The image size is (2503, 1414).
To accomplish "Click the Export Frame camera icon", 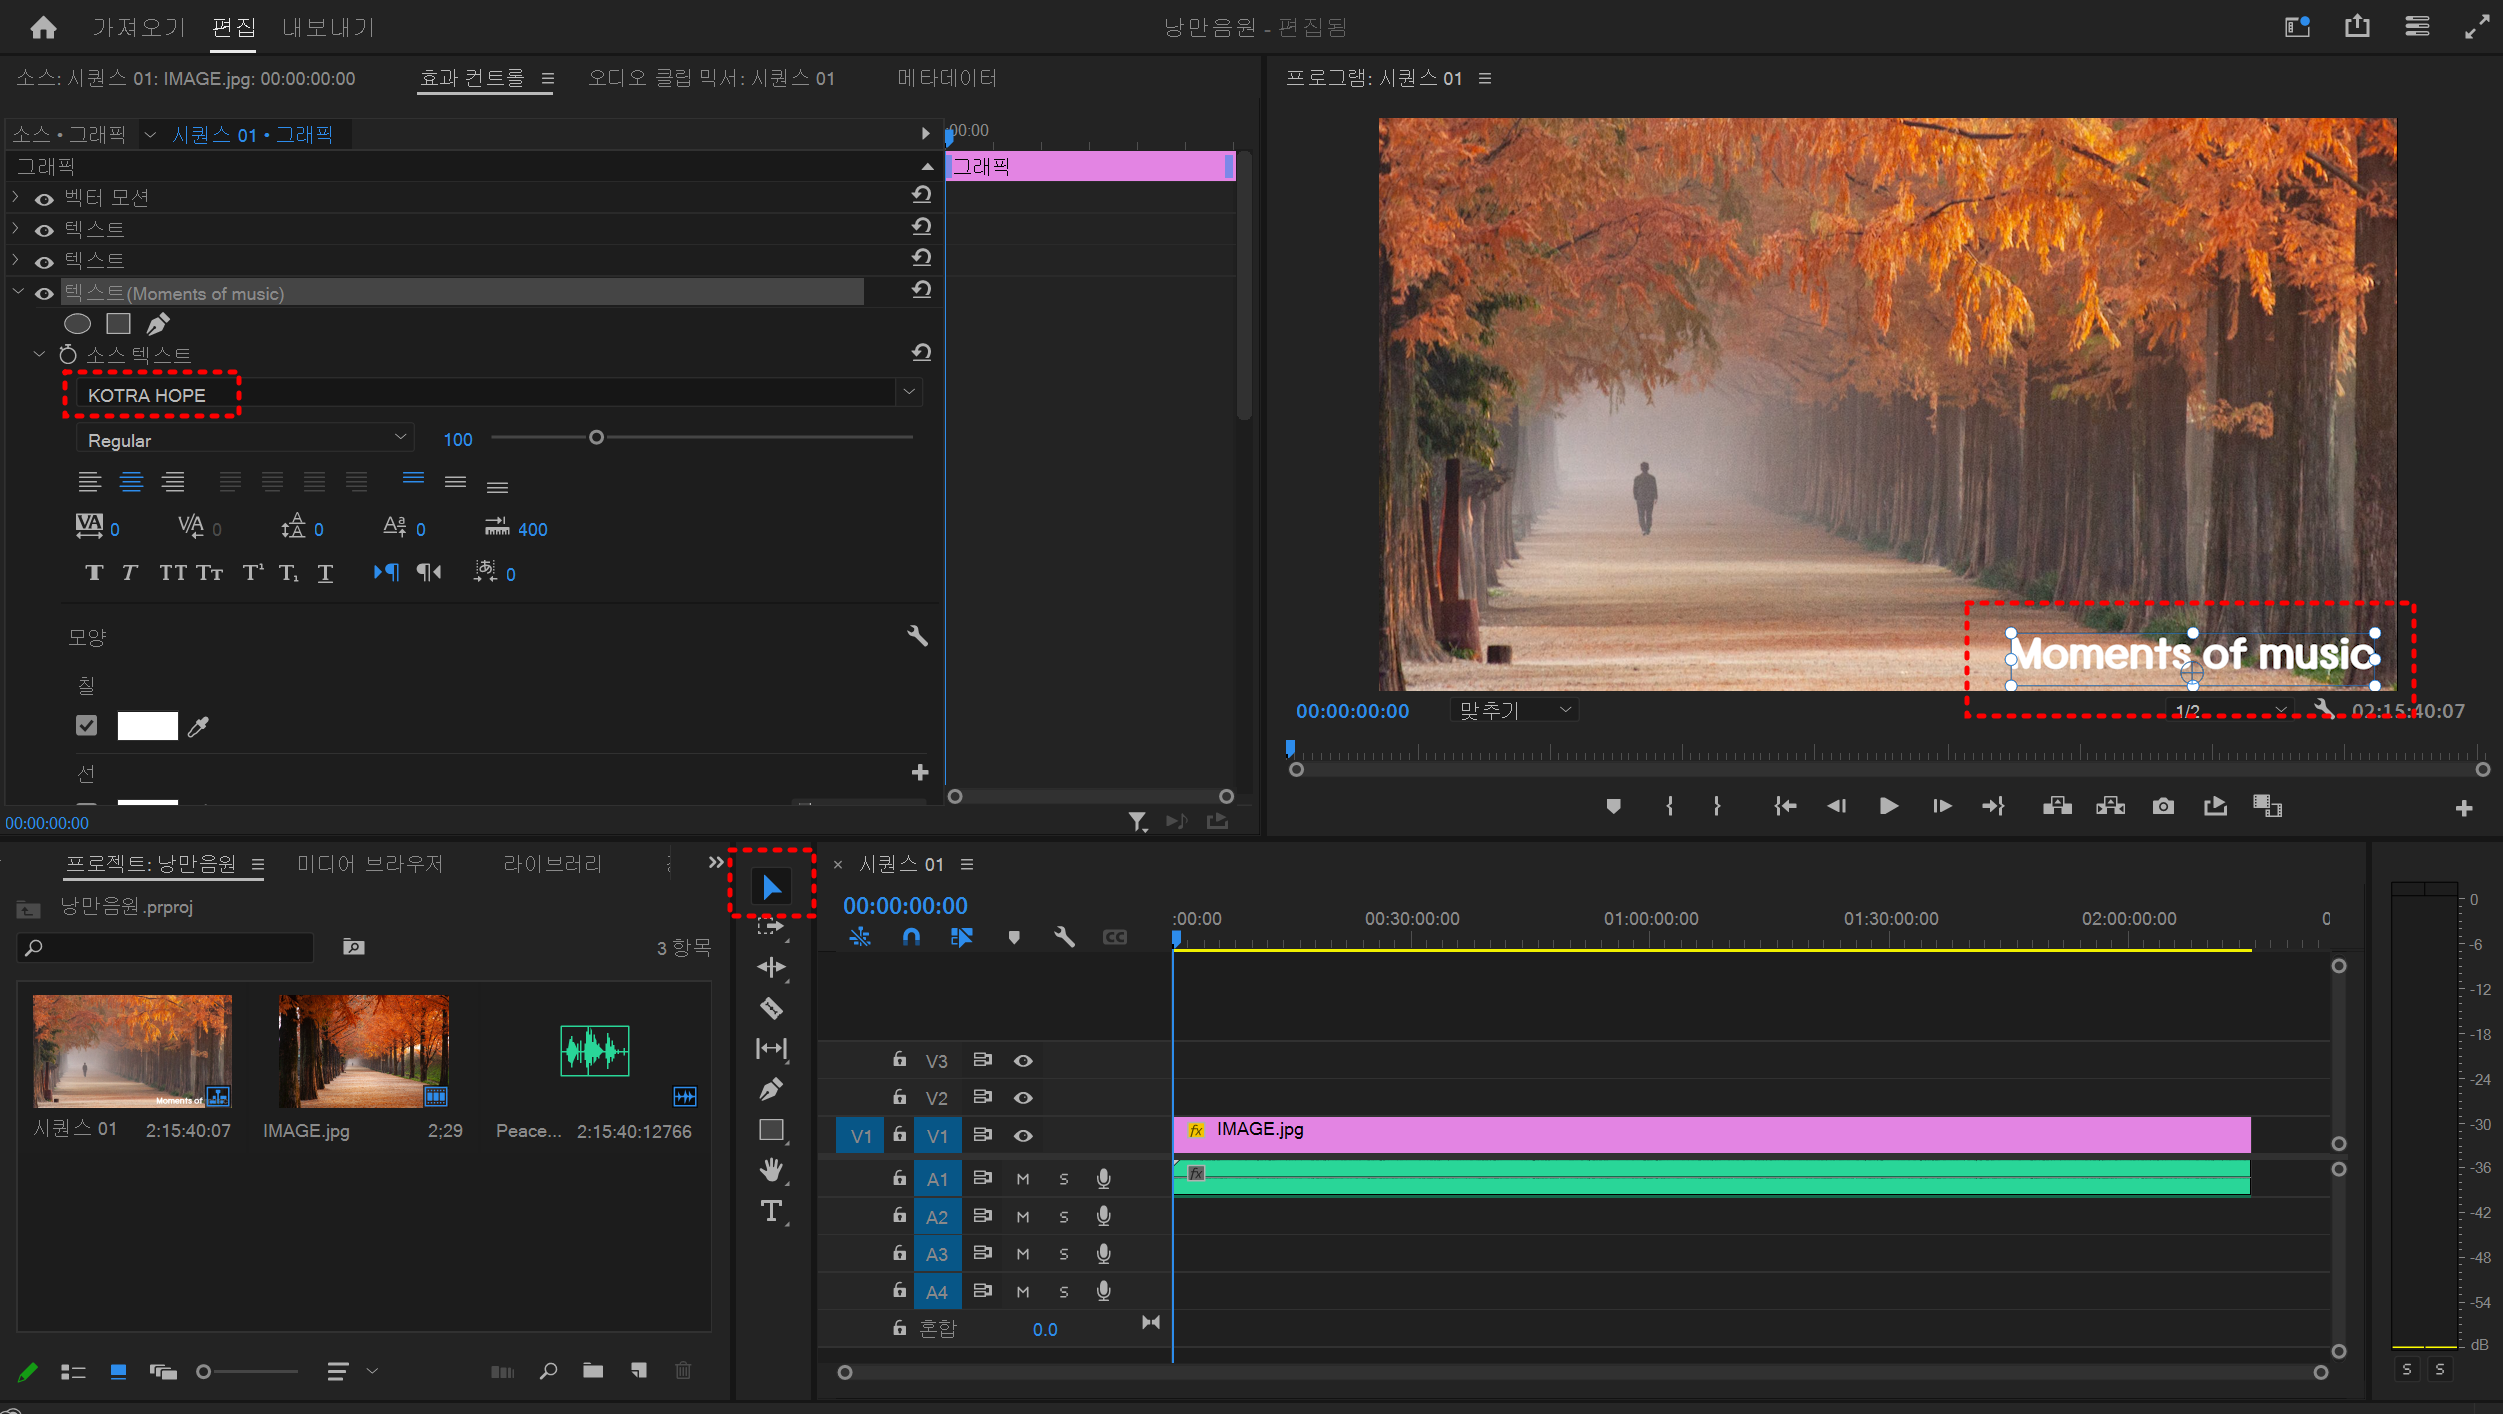I will (2163, 806).
